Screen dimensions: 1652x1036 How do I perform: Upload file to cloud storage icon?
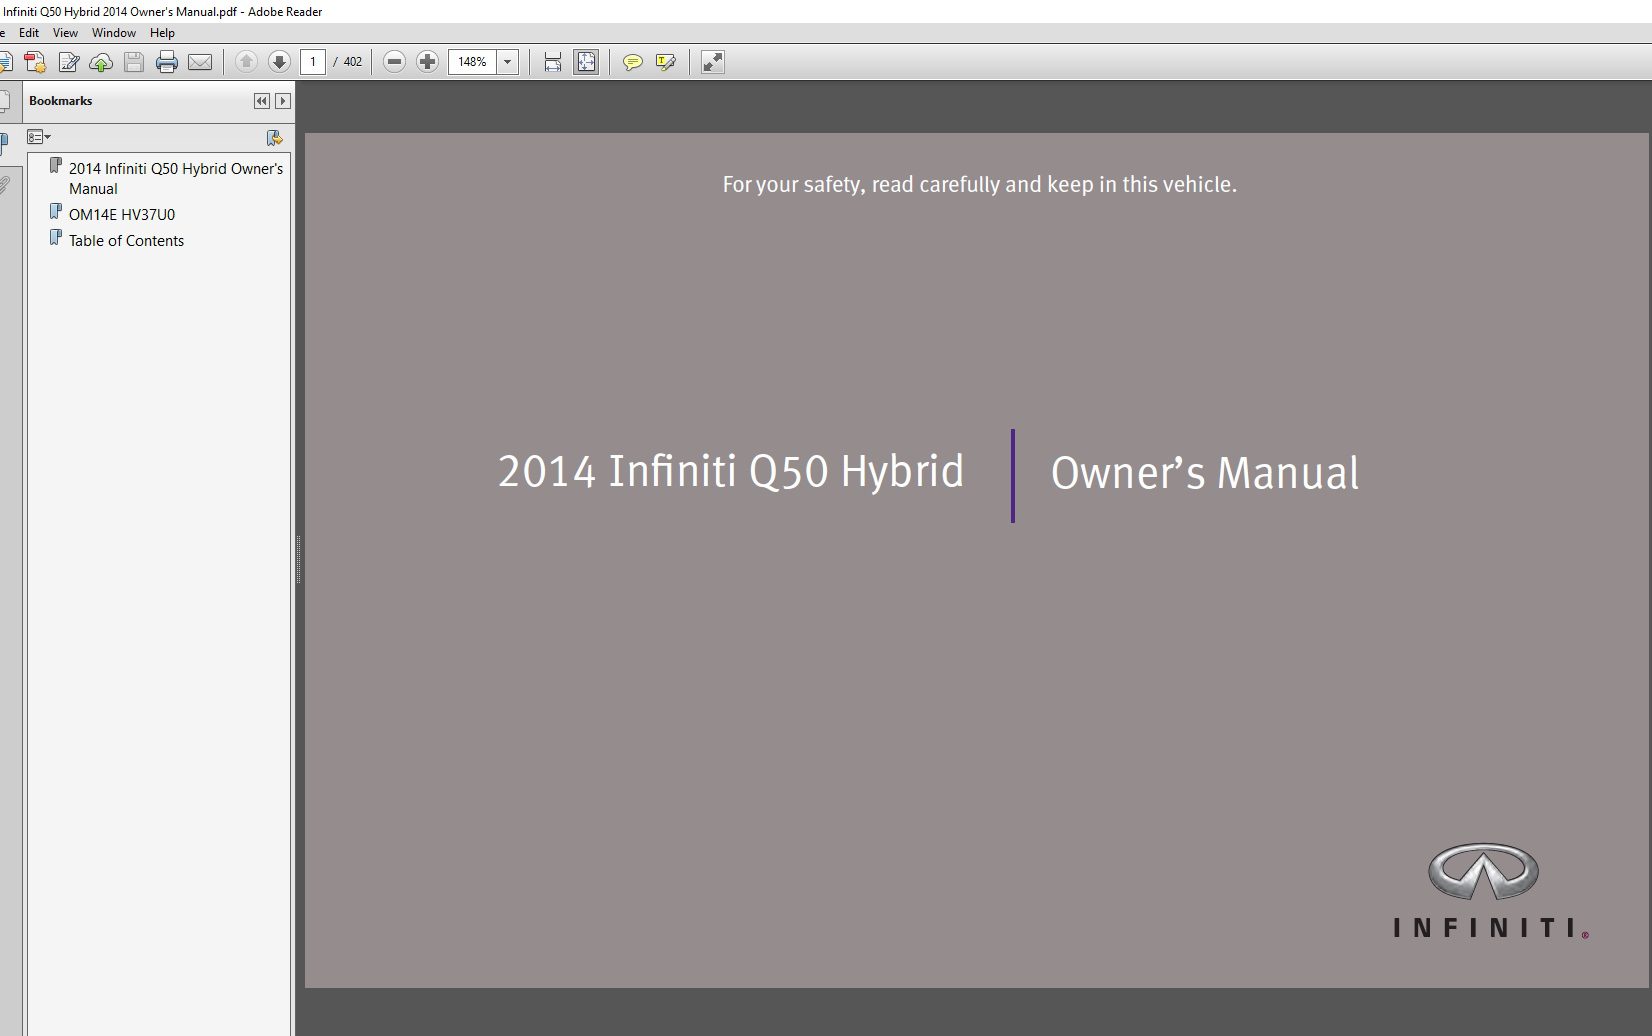click(x=101, y=62)
